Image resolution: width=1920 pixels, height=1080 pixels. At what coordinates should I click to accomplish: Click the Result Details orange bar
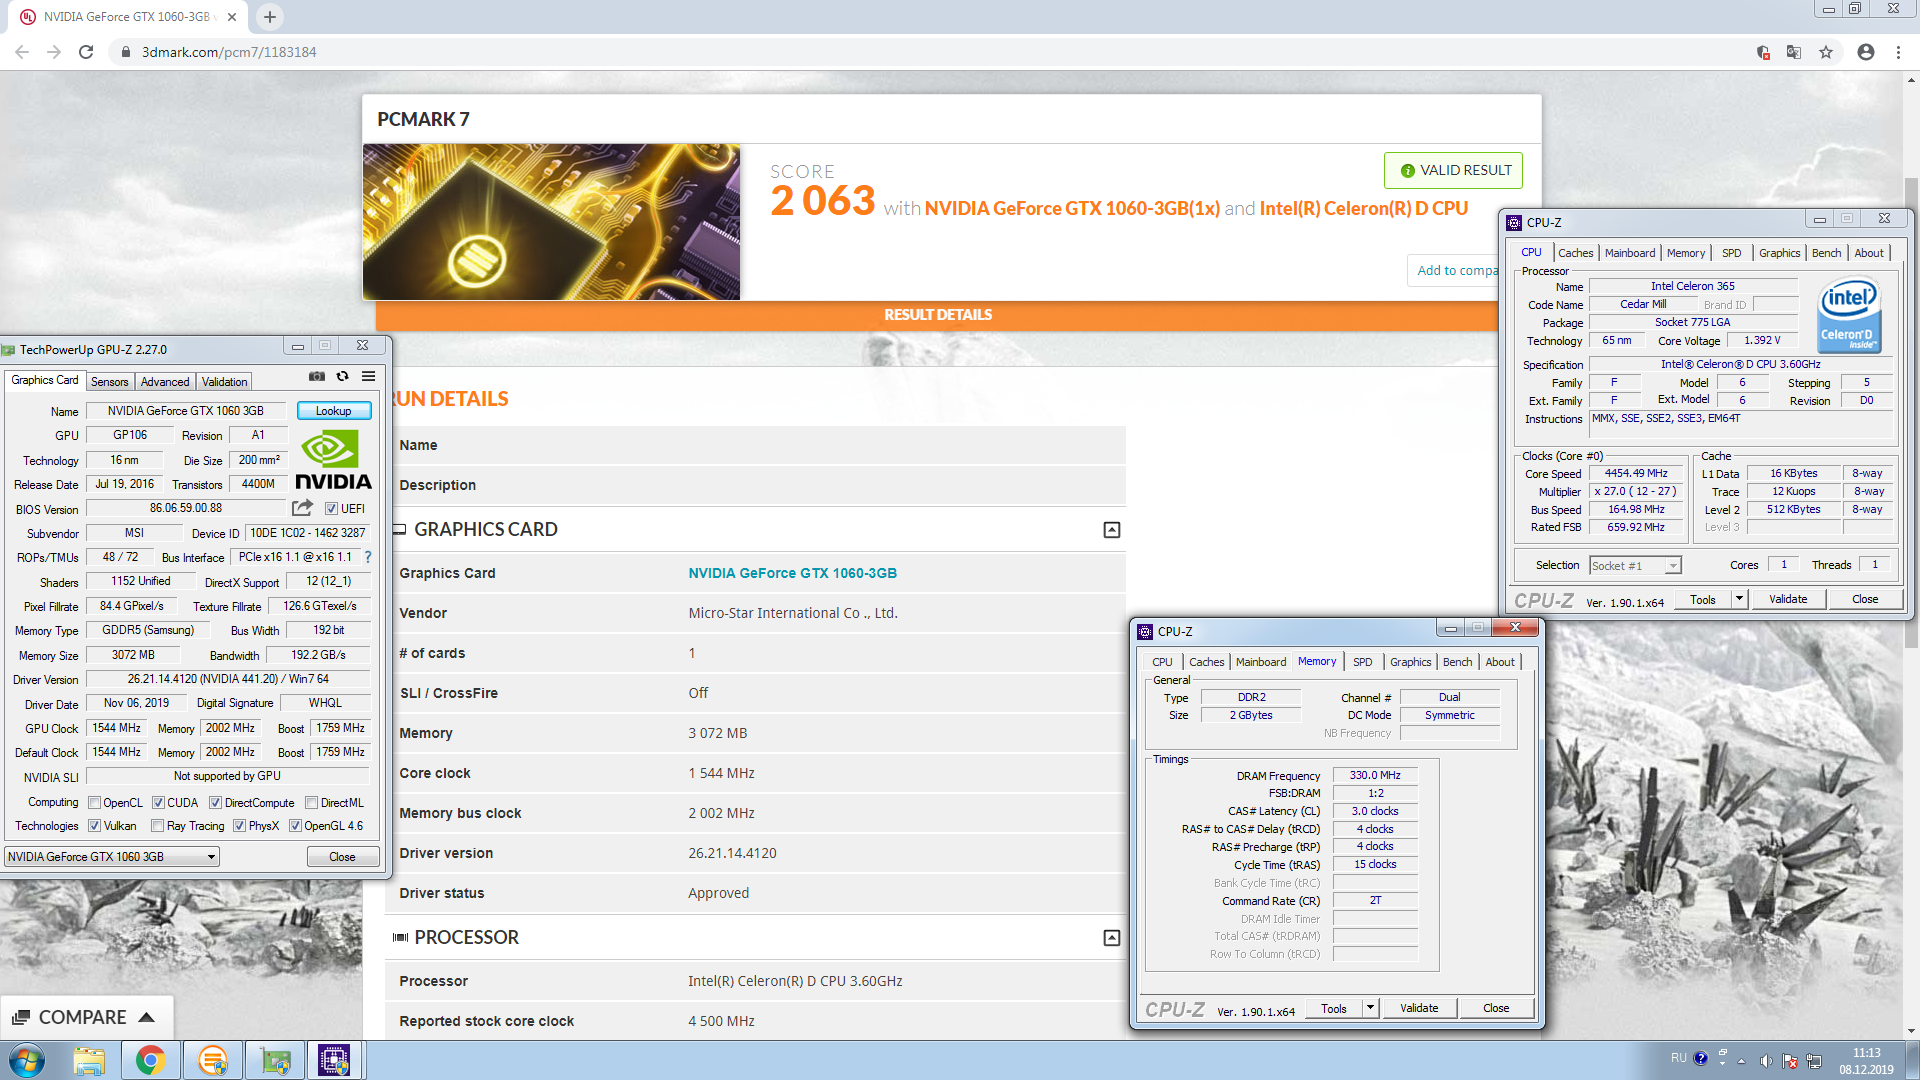pyautogui.click(x=937, y=315)
